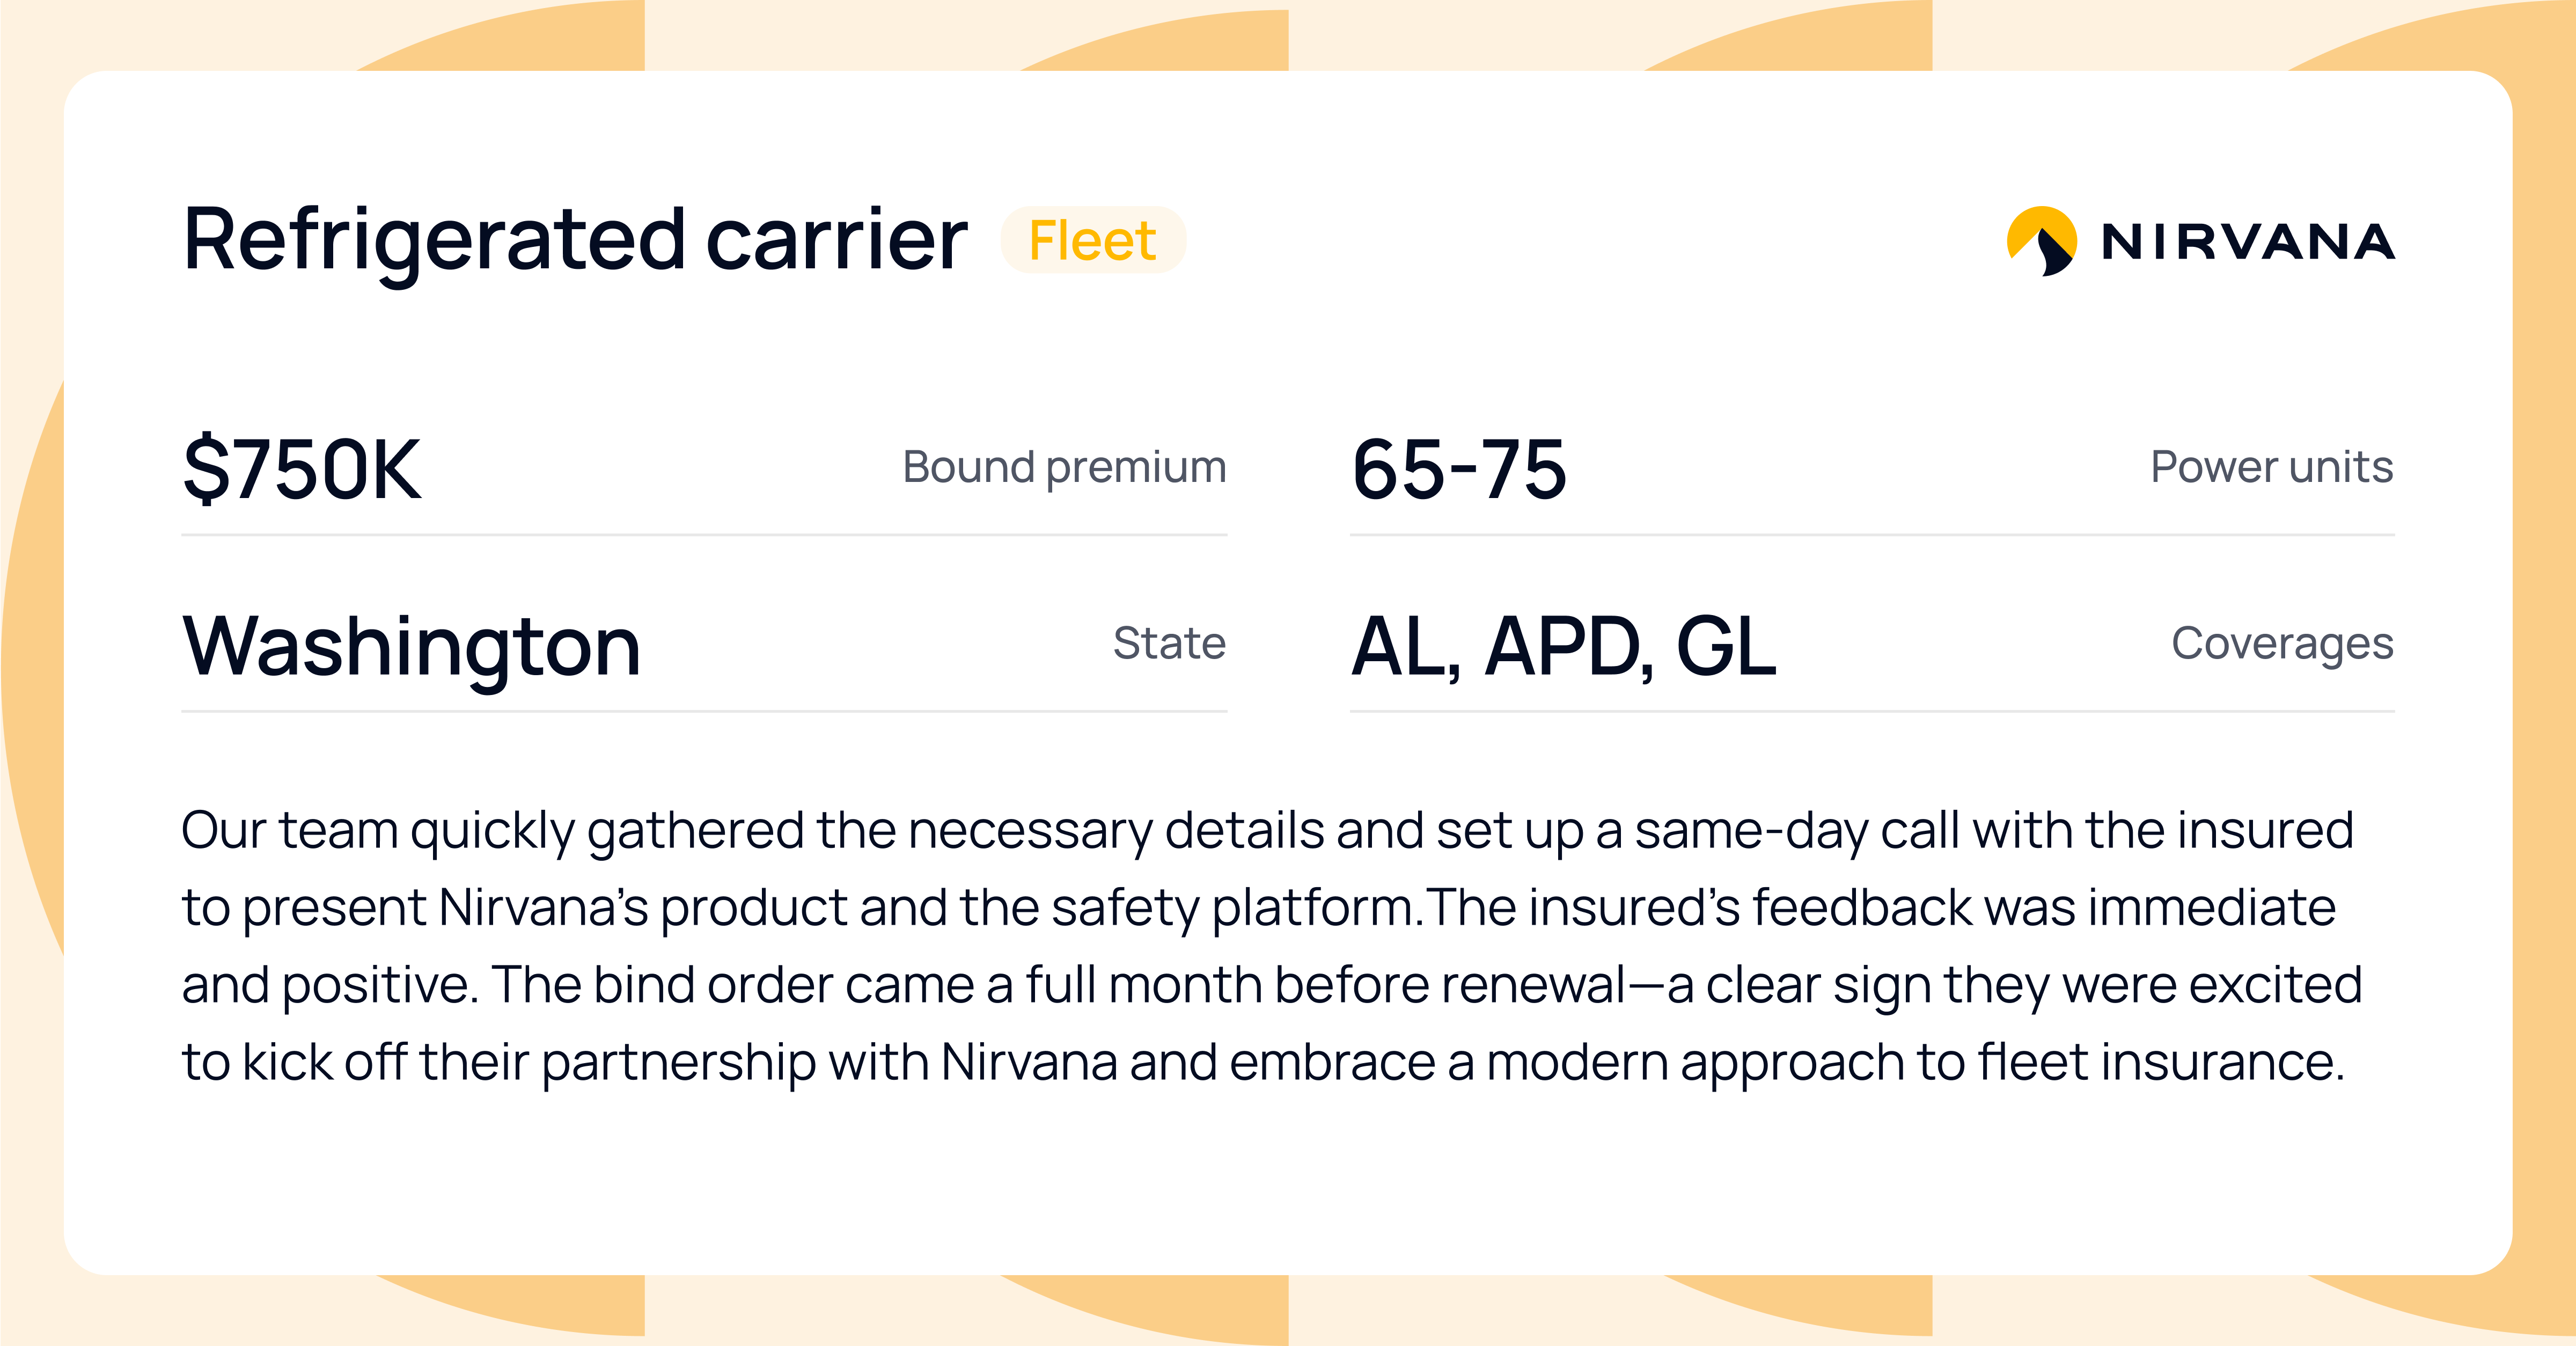Click the Washington state value
Viewport: 2576px width, 1346px height.
click(x=411, y=646)
